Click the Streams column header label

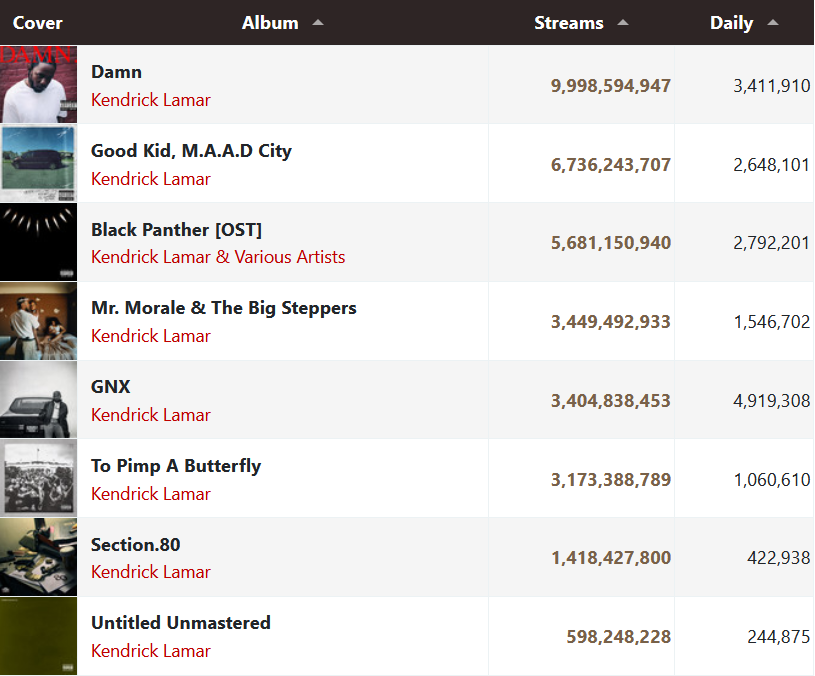click(x=569, y=23)
